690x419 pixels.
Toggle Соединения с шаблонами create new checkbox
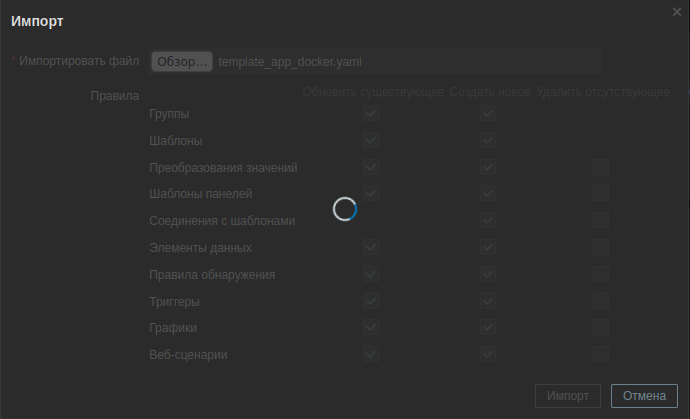488,220
